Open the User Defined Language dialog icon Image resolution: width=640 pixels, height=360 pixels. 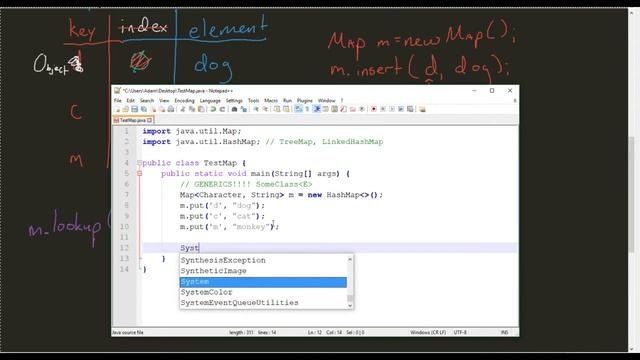(324, 109)
